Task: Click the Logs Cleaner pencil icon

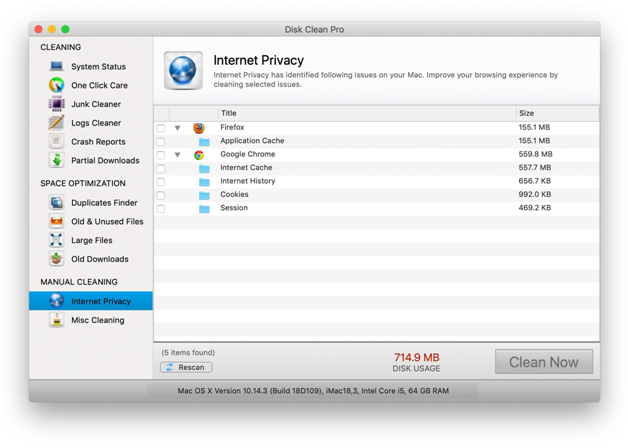Action: pos(56,123)
